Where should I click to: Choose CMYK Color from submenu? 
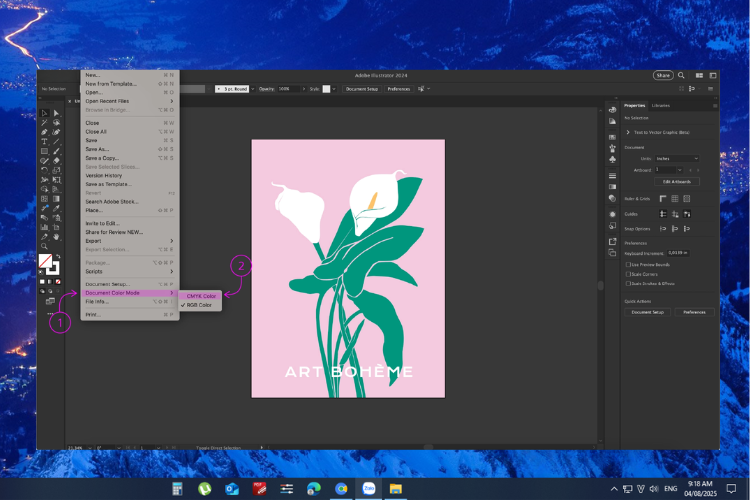coord(200,296)
